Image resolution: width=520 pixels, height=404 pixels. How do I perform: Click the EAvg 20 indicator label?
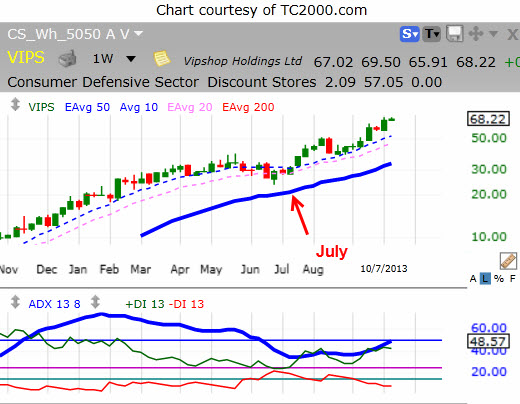190,107
